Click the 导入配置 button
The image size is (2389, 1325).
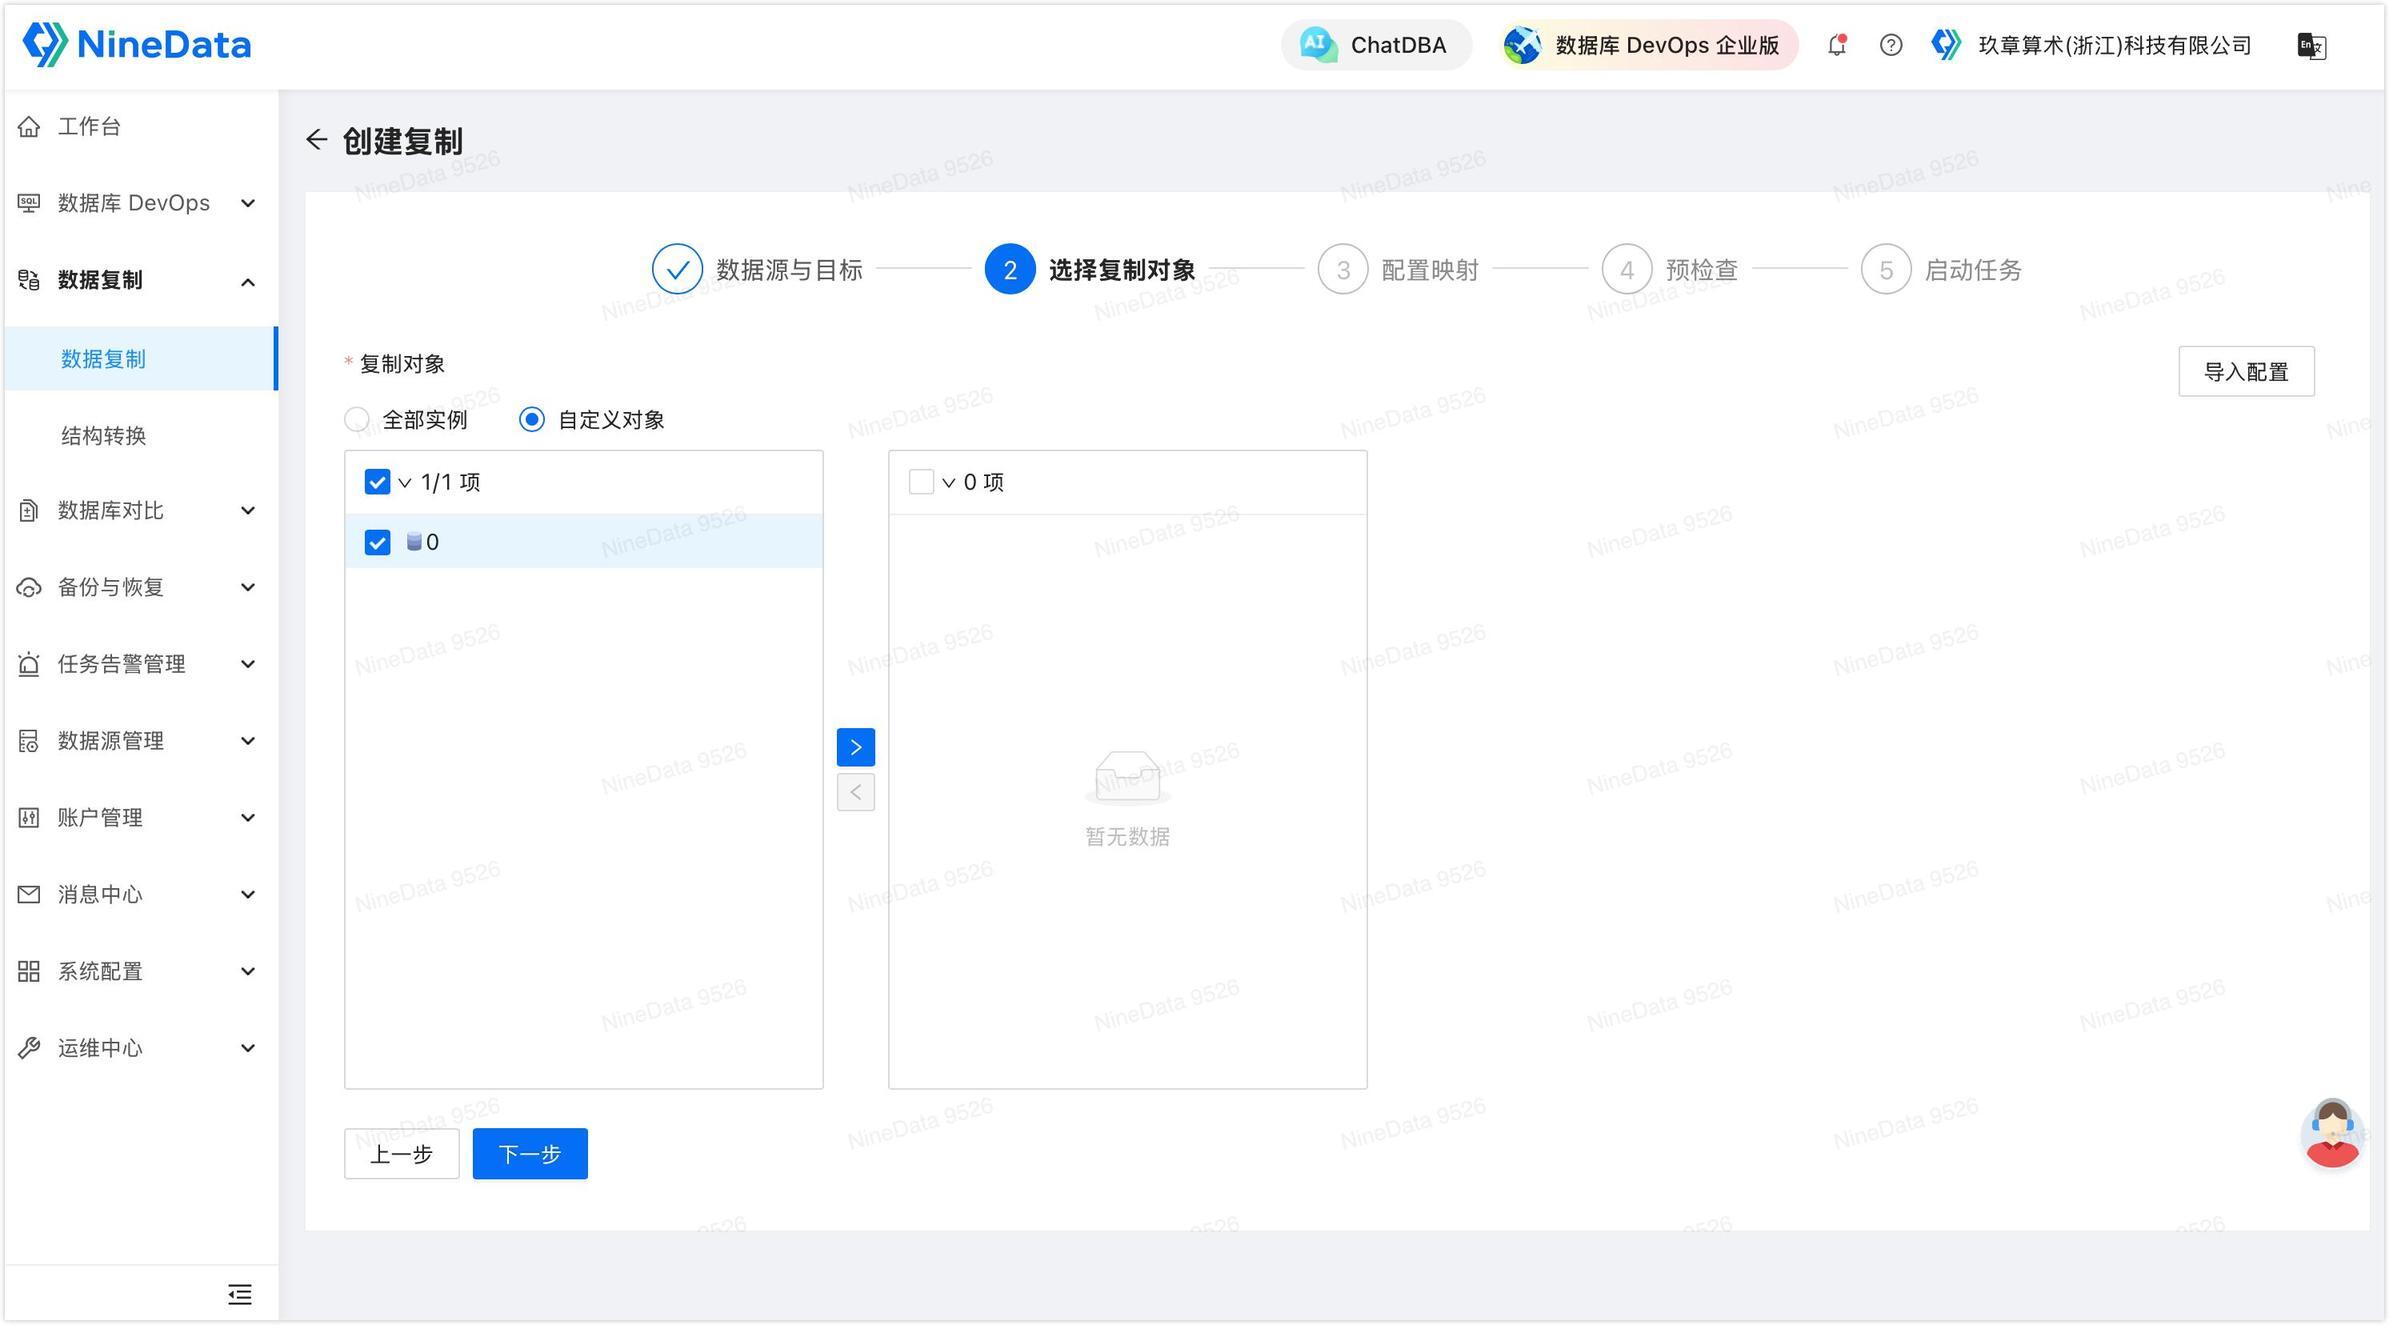coord(2246,372)
